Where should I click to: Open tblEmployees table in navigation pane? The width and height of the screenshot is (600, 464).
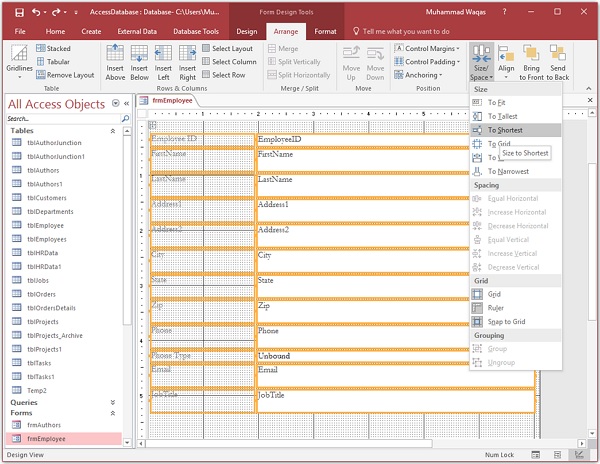click(x=46, y=239)
